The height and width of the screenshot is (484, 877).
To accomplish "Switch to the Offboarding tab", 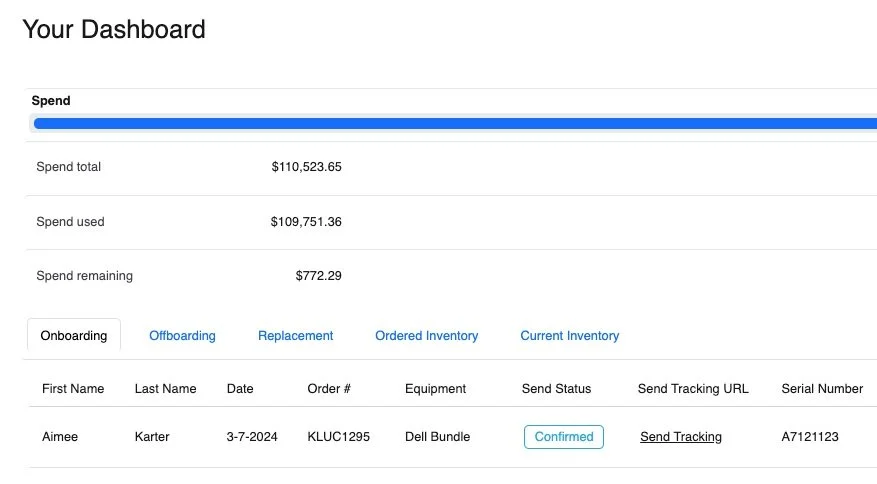I will [182, 336].
